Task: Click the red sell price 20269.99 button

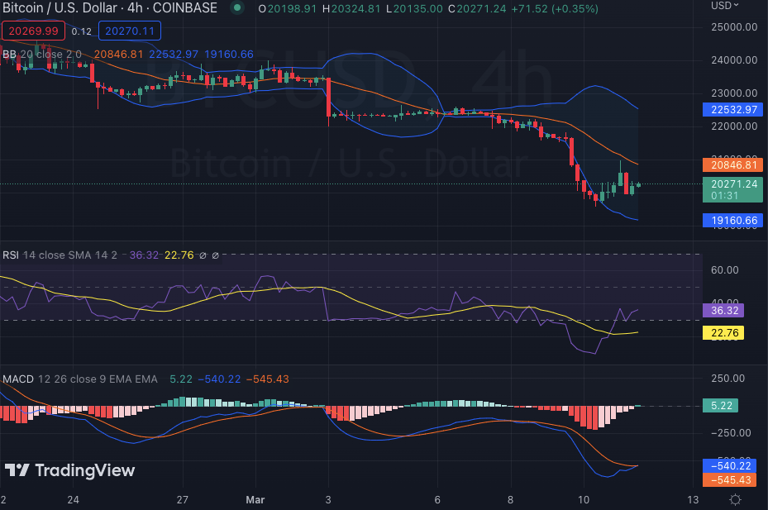Action: tap(33, 31)
